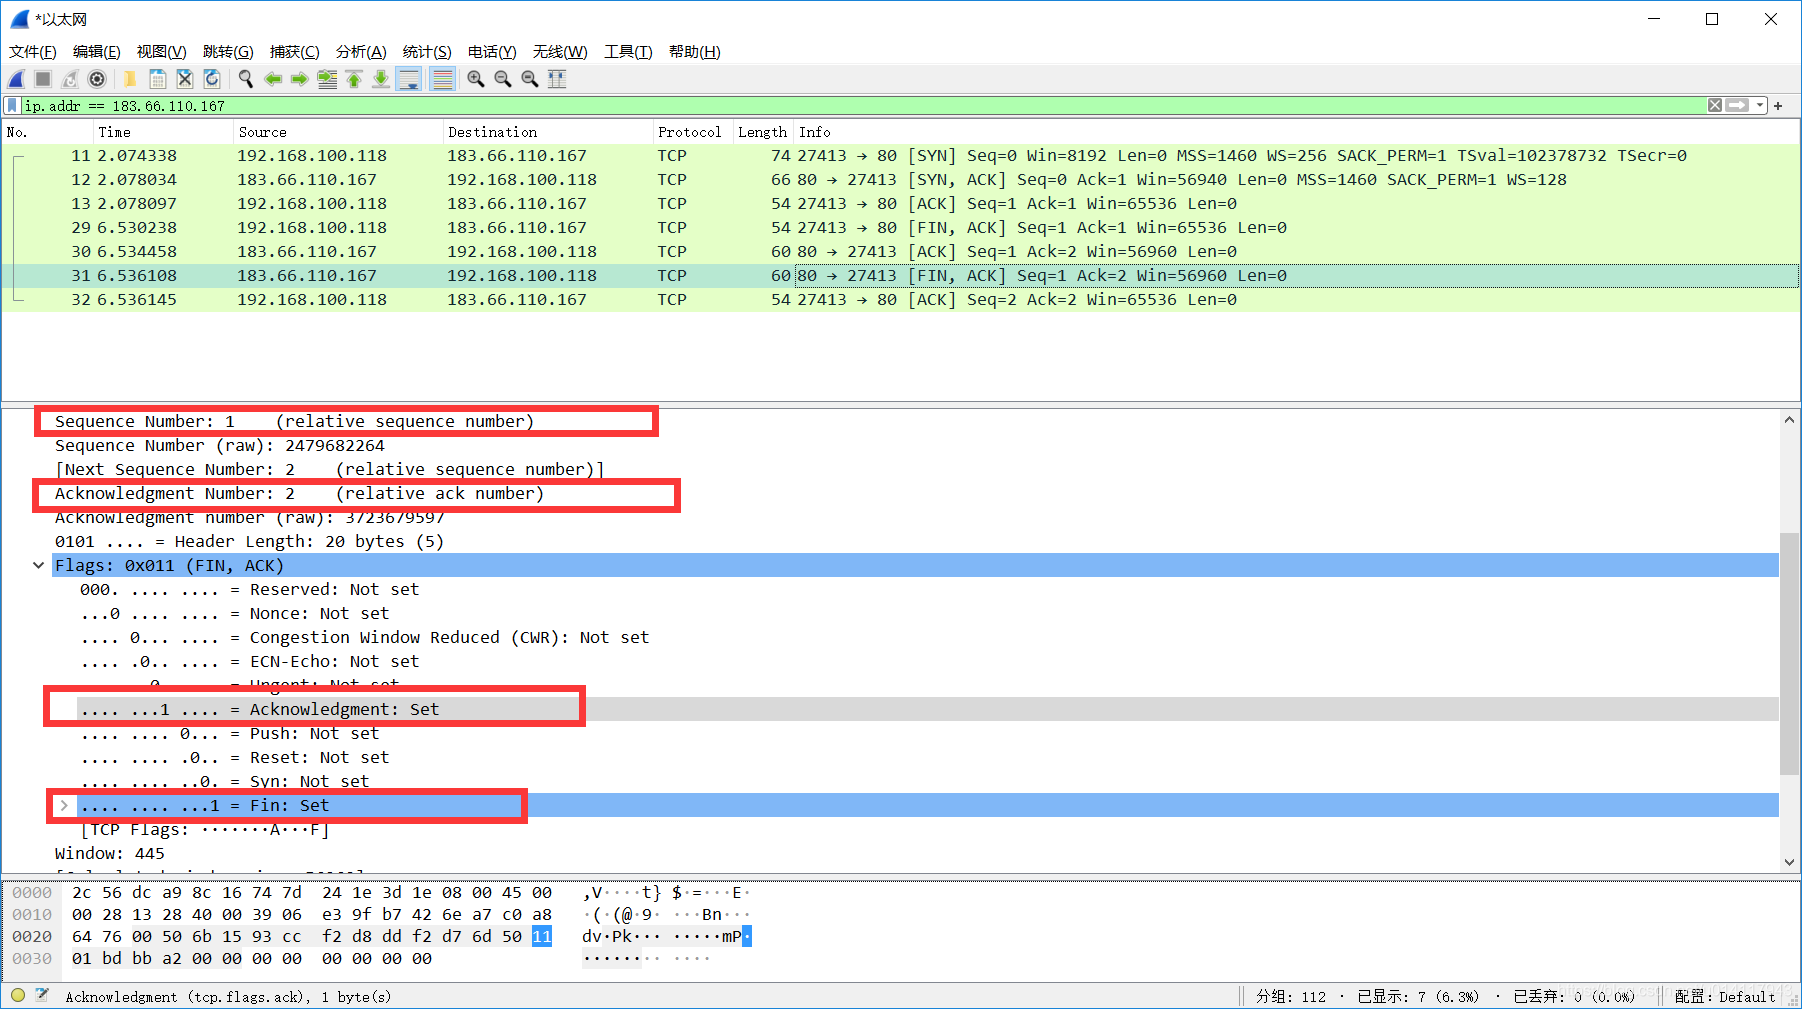Start capturing packets with shark fin icon

[17, 79]
